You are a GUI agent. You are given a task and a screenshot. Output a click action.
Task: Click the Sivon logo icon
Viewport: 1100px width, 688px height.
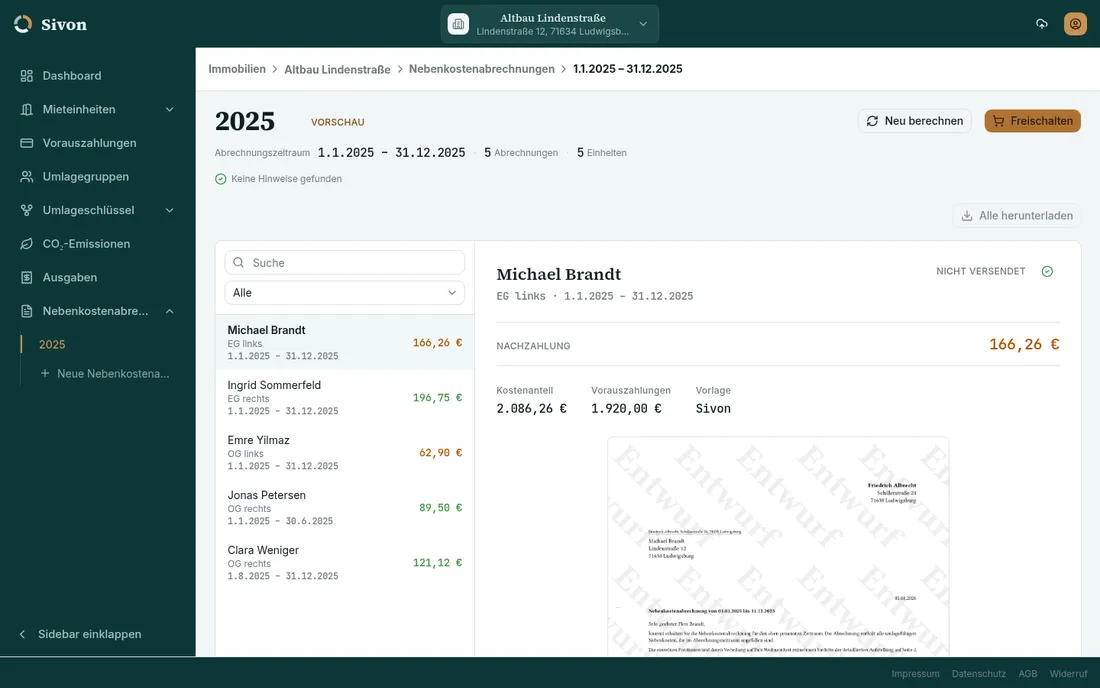tap(23, 24)
